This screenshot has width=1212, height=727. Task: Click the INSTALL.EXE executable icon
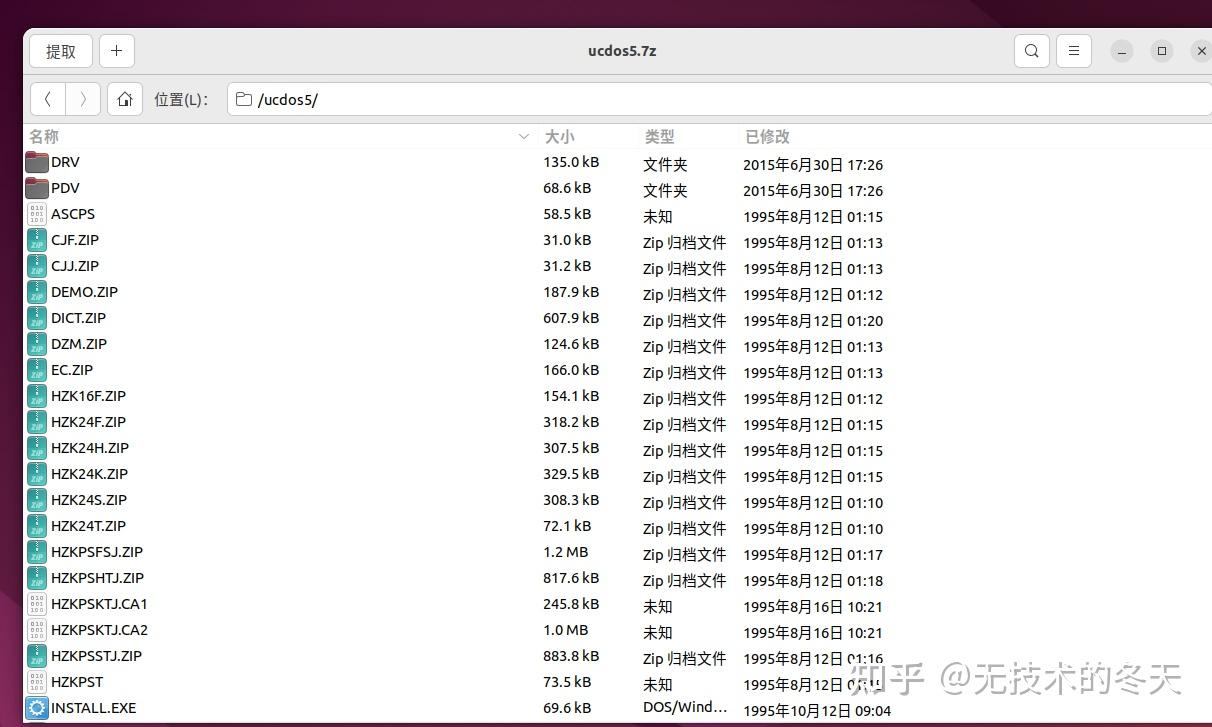(36, 707)
